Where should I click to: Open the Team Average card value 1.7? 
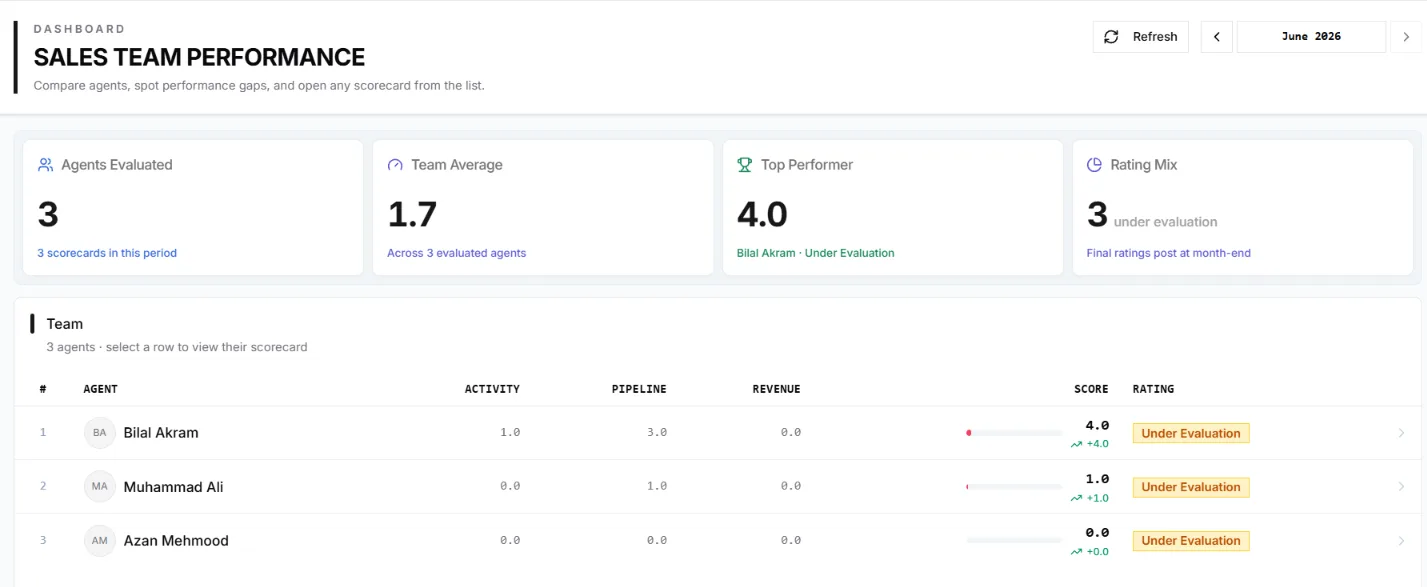[x=412, y=214]
